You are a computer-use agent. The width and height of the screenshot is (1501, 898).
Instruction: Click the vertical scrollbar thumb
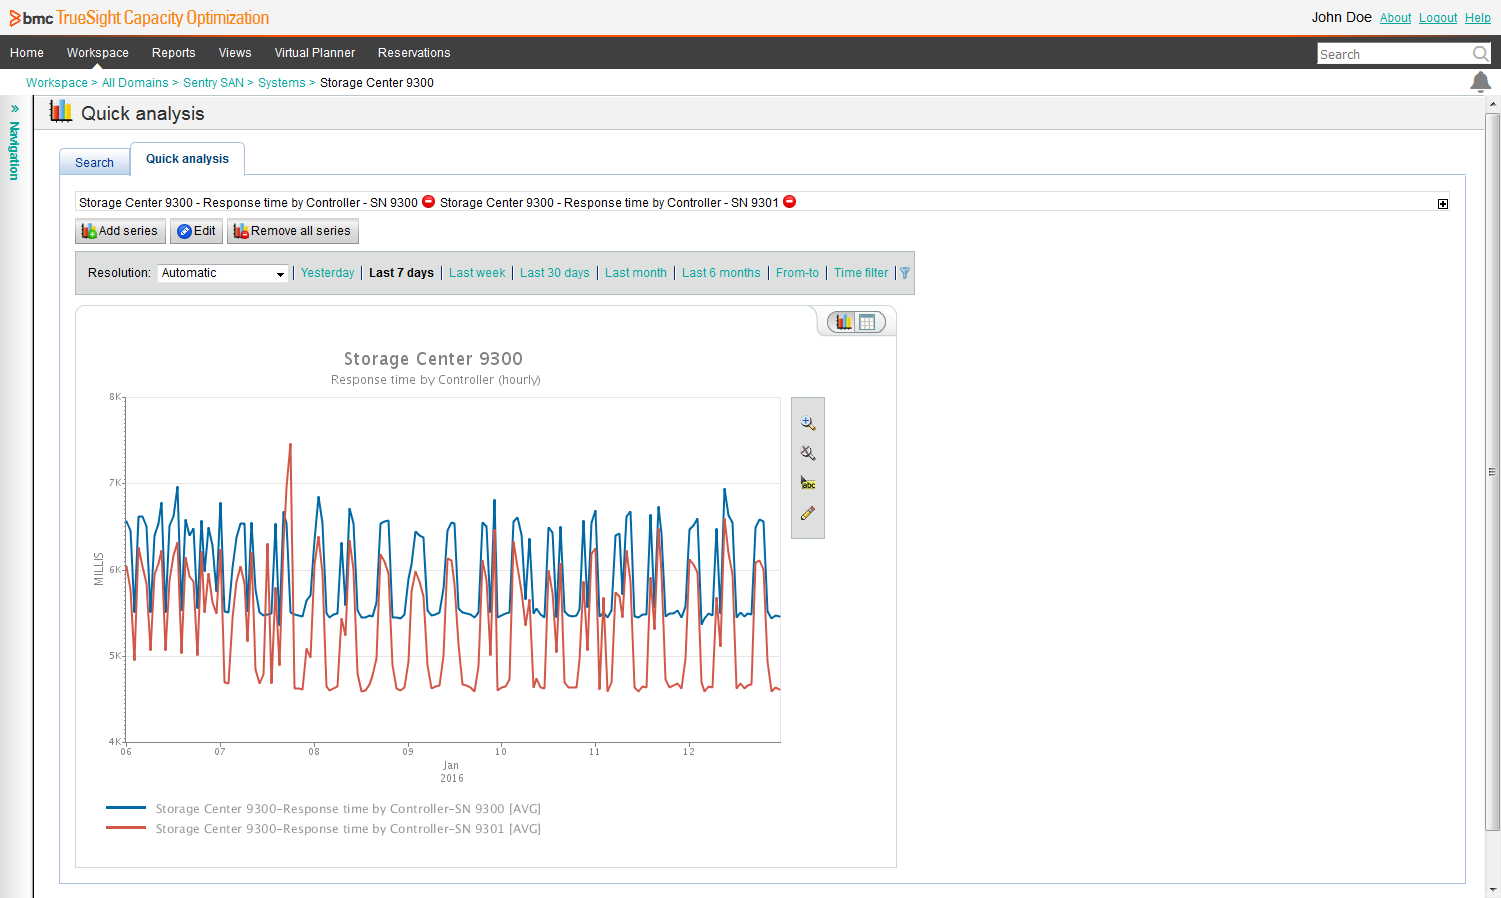(1493, 470)
